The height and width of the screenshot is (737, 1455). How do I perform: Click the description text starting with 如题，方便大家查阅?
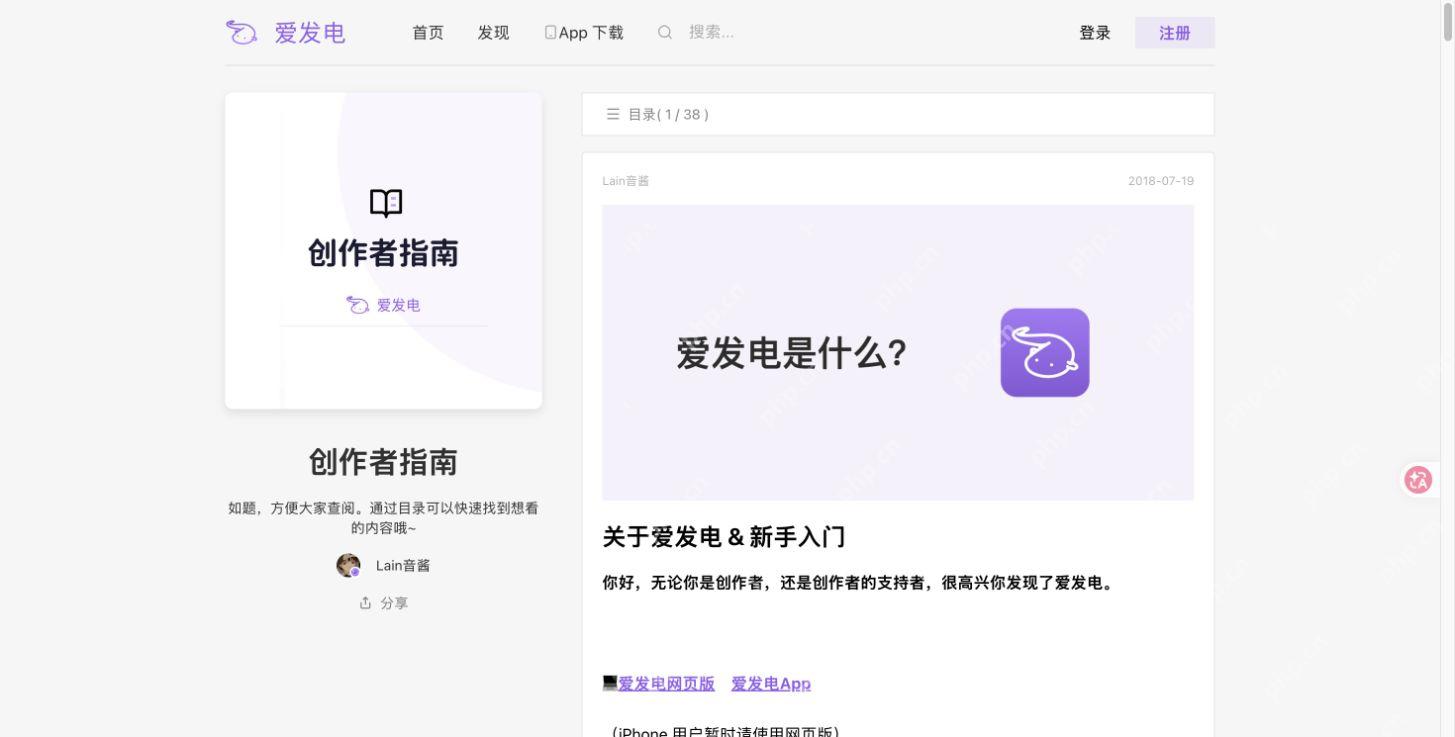pos(384,517)
